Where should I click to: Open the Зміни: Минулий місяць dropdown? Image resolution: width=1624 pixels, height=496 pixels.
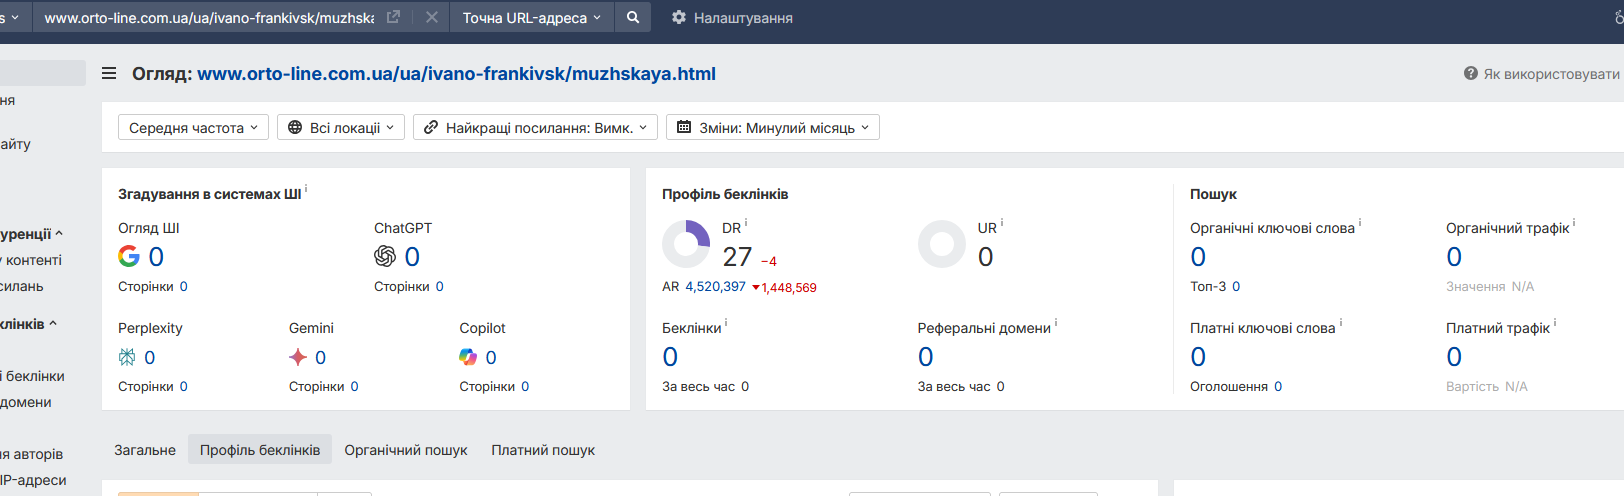tap(772, 127)
